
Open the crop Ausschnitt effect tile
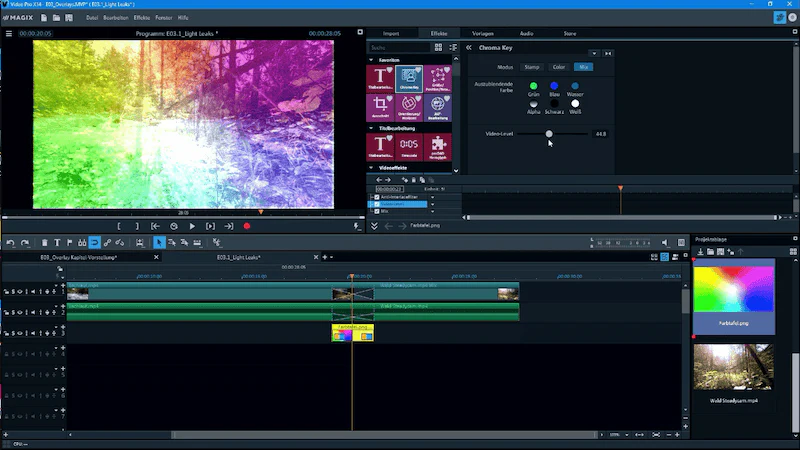pos(380,107)
